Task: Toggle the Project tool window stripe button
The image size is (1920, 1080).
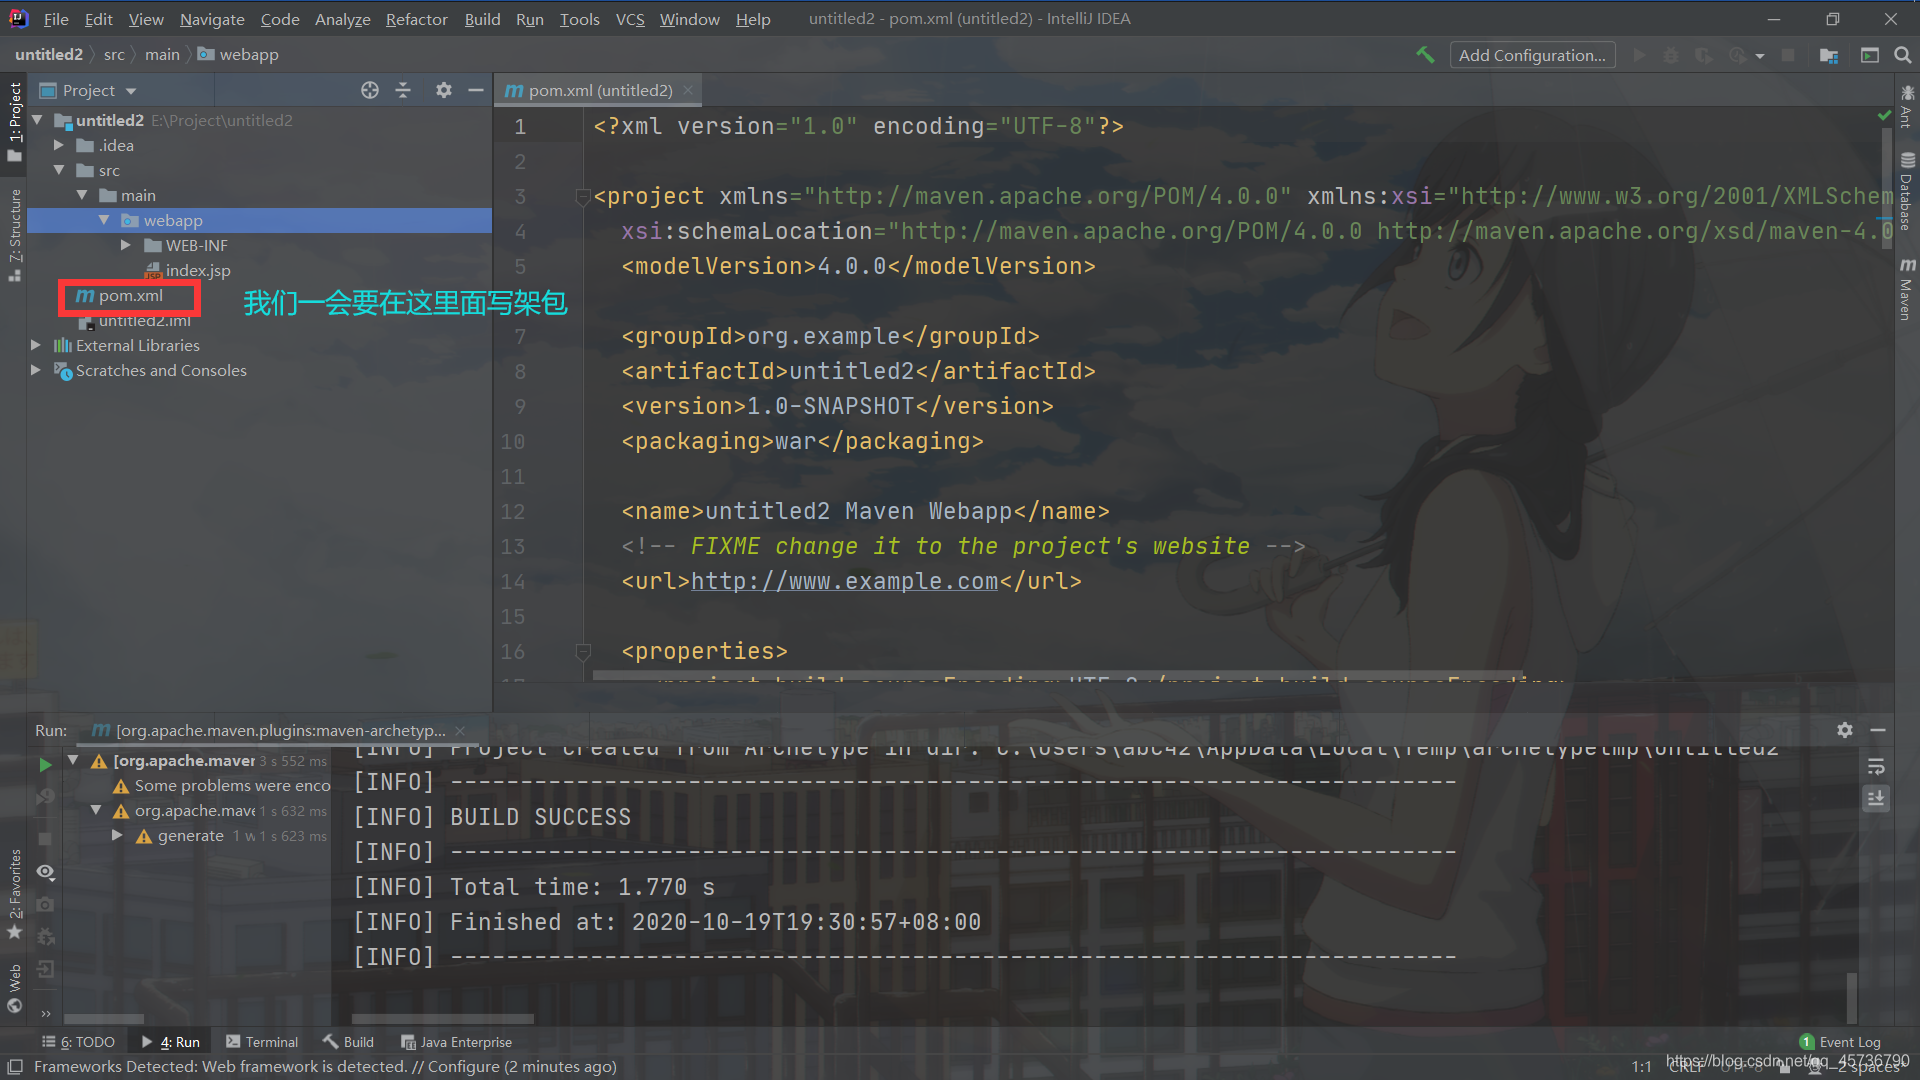Action: coord(14,121)
